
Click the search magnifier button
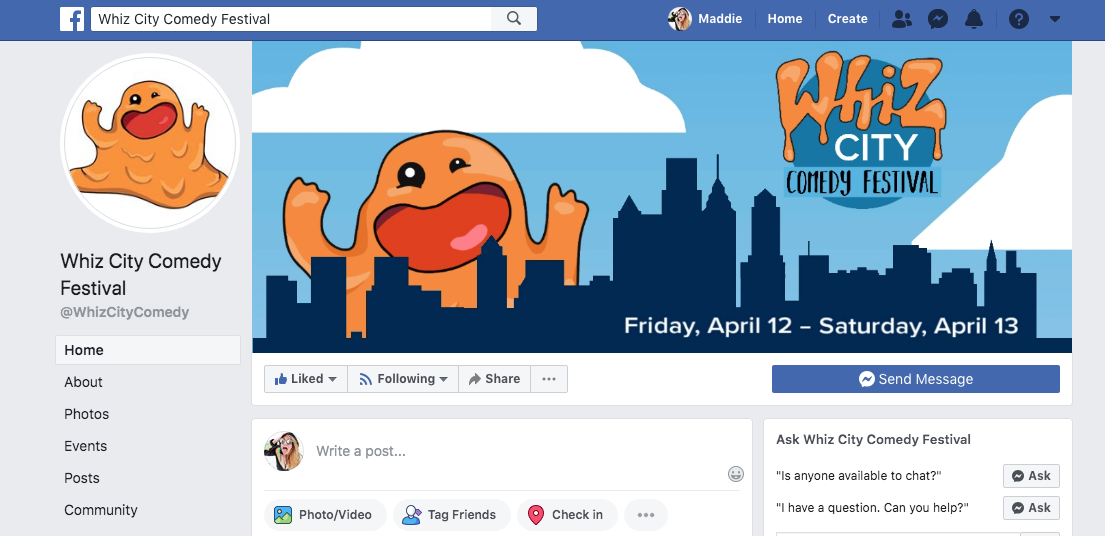click(514, 19)
